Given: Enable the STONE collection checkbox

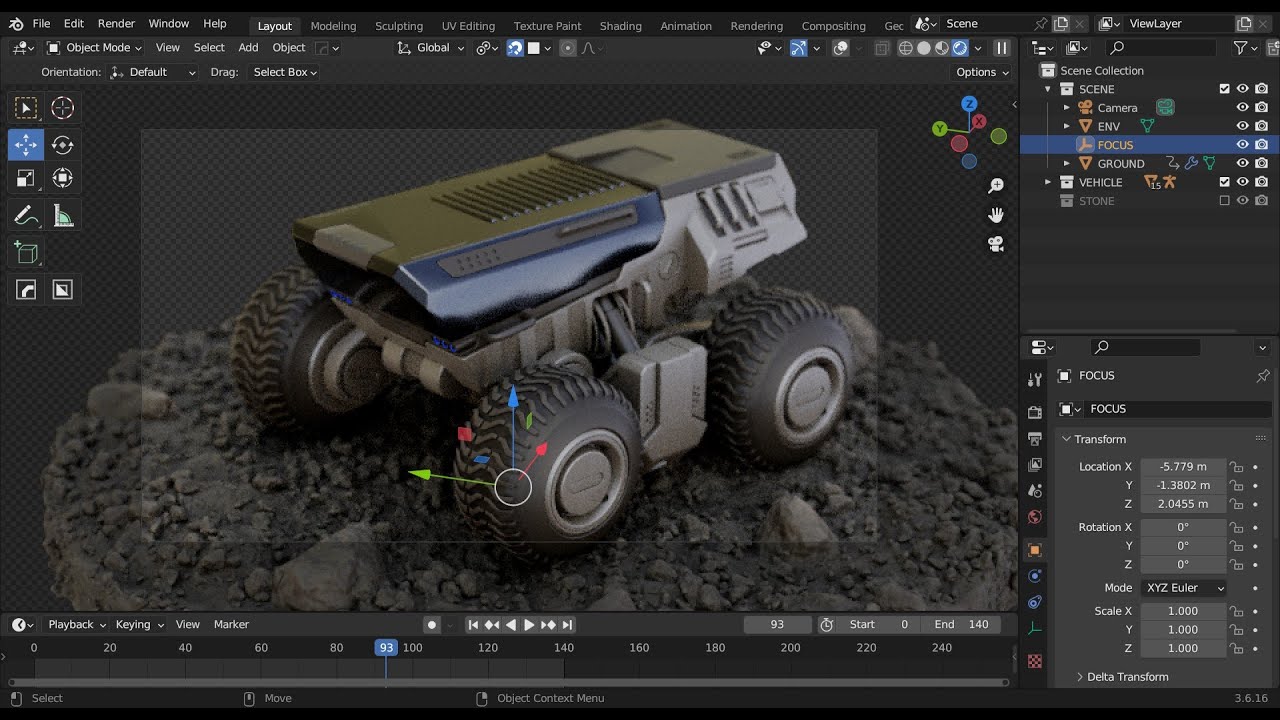Looking at the screenshot, I should pos(1224,201).
